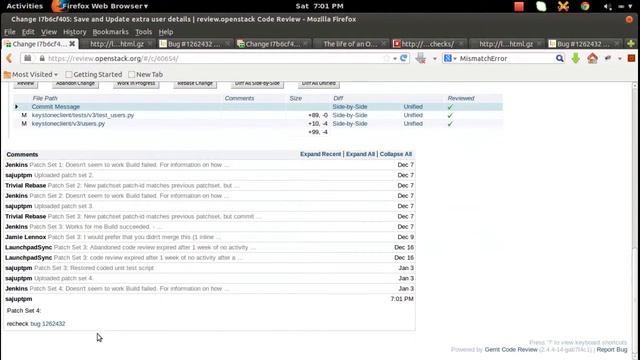640x360 pixels.
Task: Toggle reviewed checkmark for v3/users.py
Action: (x=450, y=124)
